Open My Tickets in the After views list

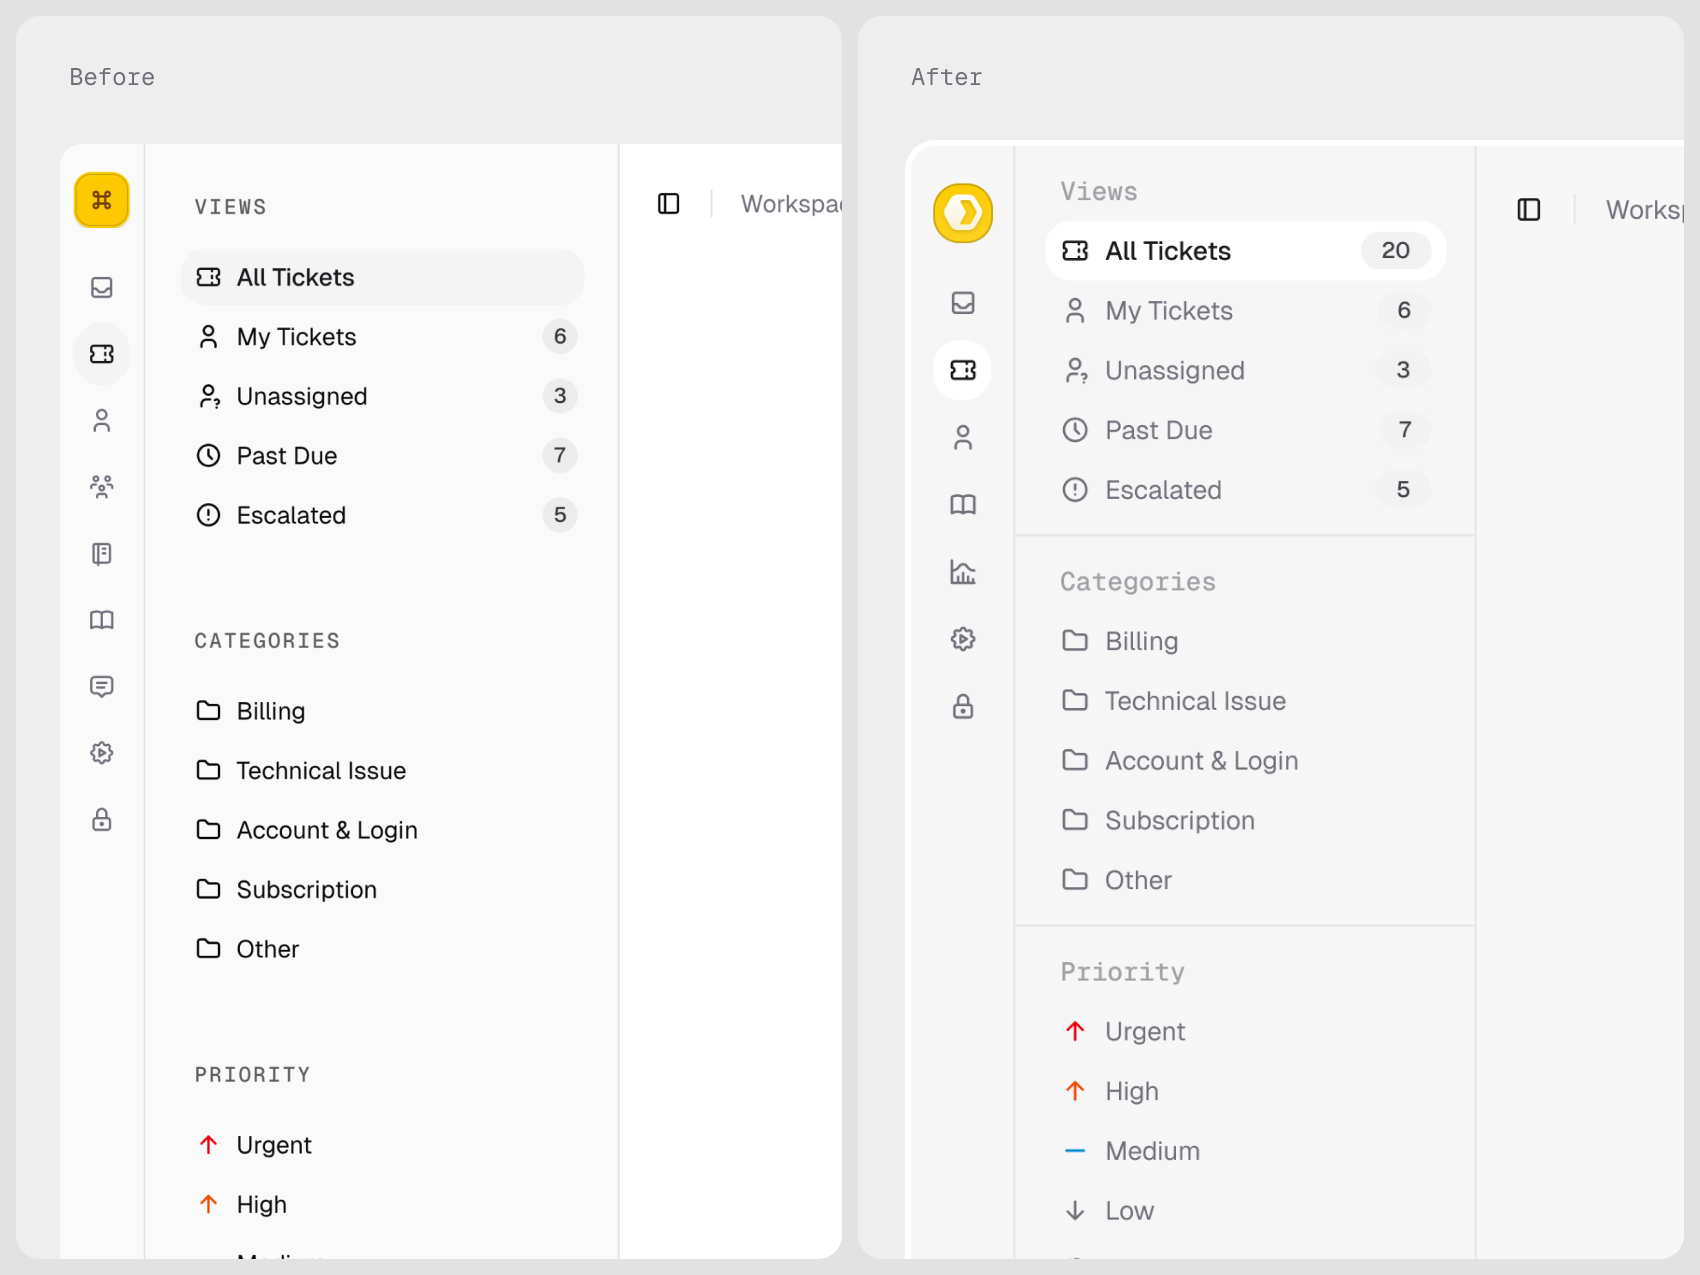pos(1245,311)
